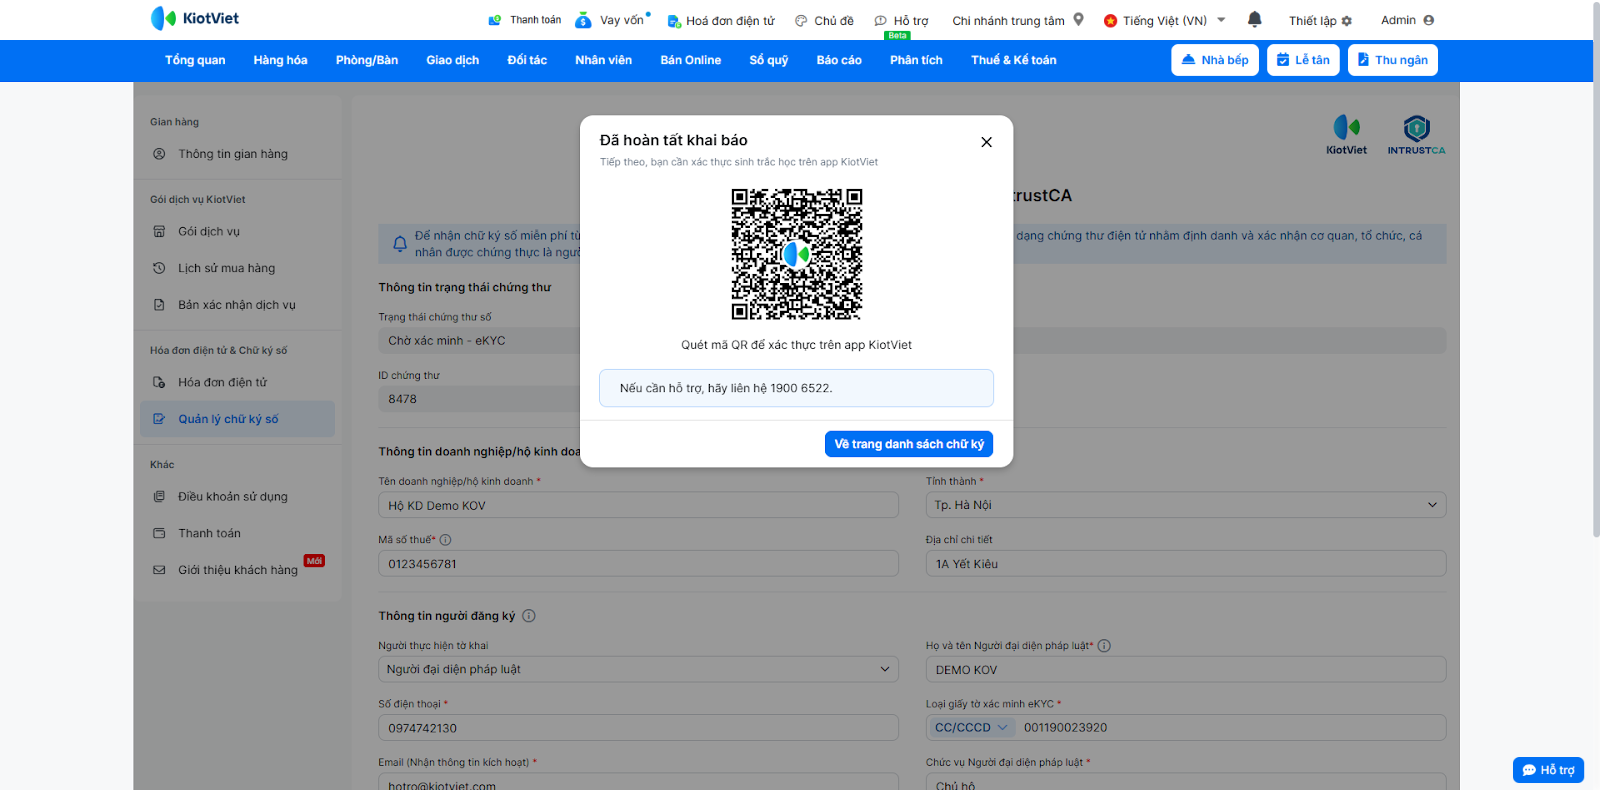Open Bản xác nhận dịch vụ in sidebar
This screenshot has height=790, width=1600.
[x=238, y=305]
